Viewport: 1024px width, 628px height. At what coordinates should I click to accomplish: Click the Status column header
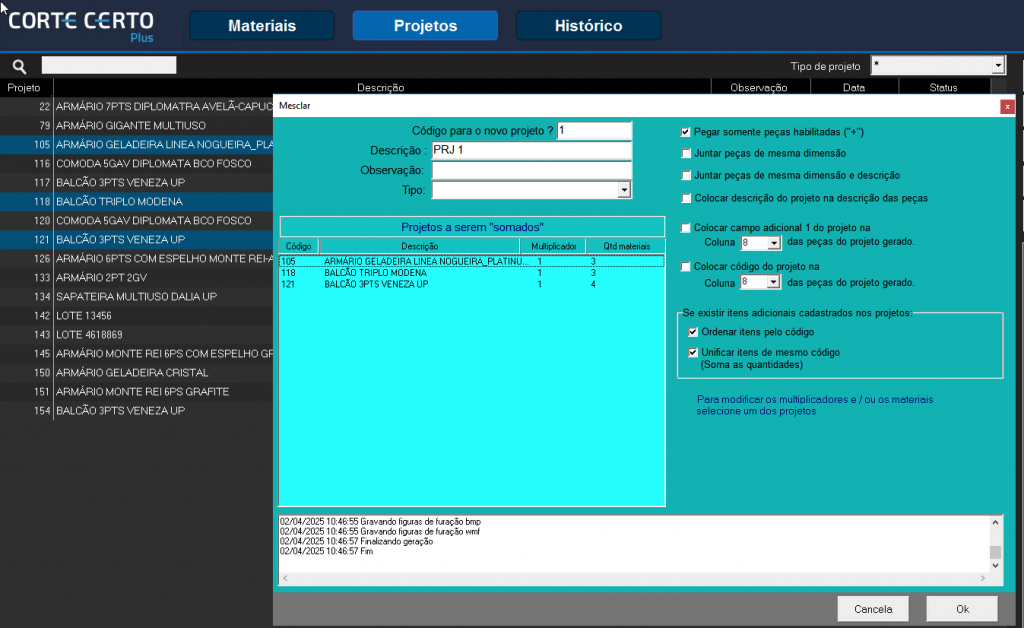pos(943,87)
